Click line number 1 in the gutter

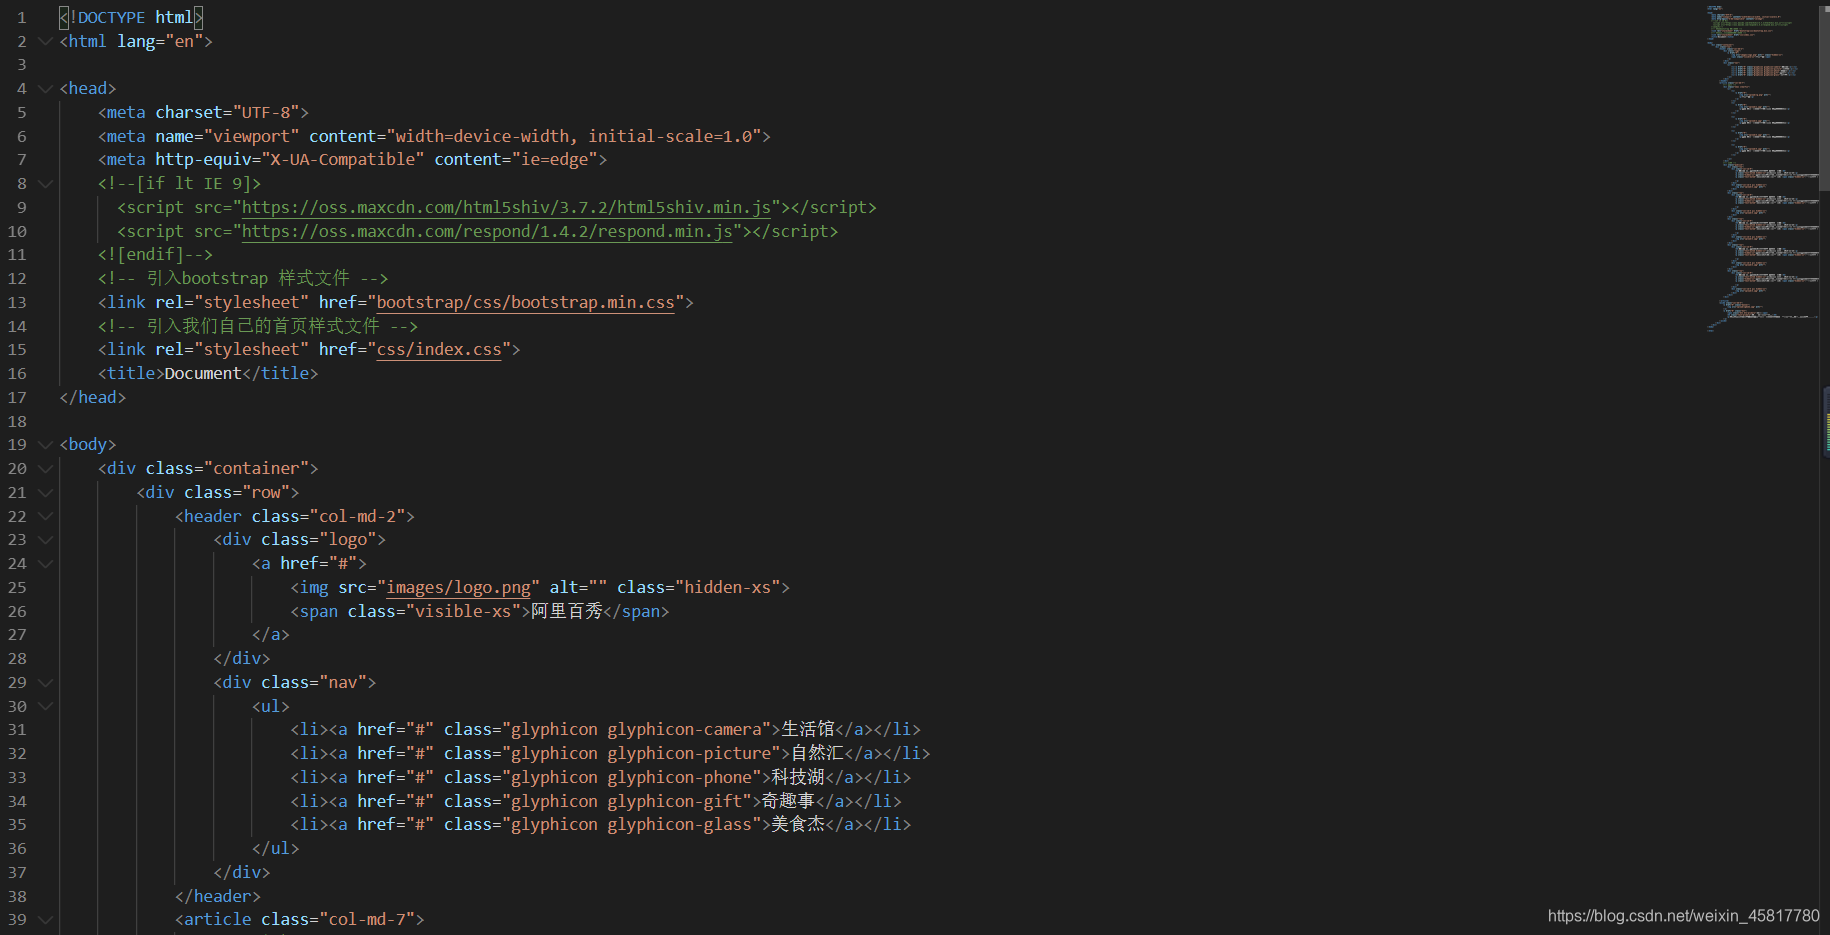point(22,17)
